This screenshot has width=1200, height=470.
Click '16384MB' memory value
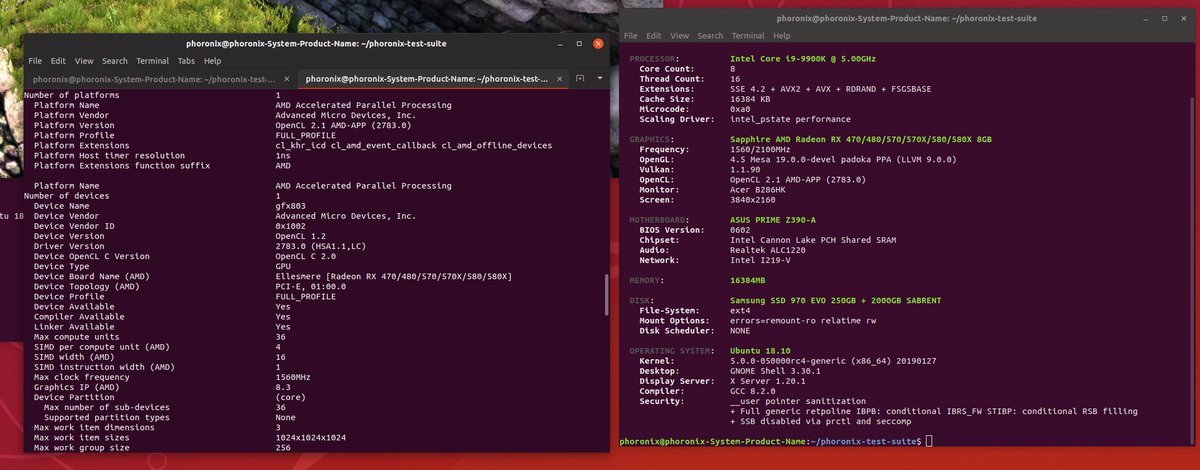[750, 280]
